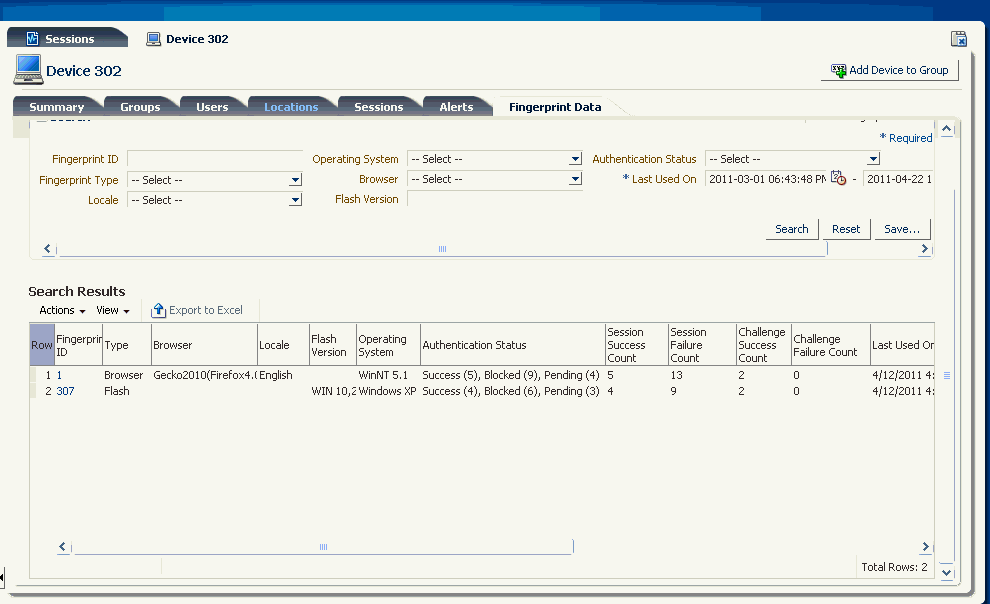This screenshot has height=604, width=990.
Task: Switch to the Users tab
Action: [212, 107]
